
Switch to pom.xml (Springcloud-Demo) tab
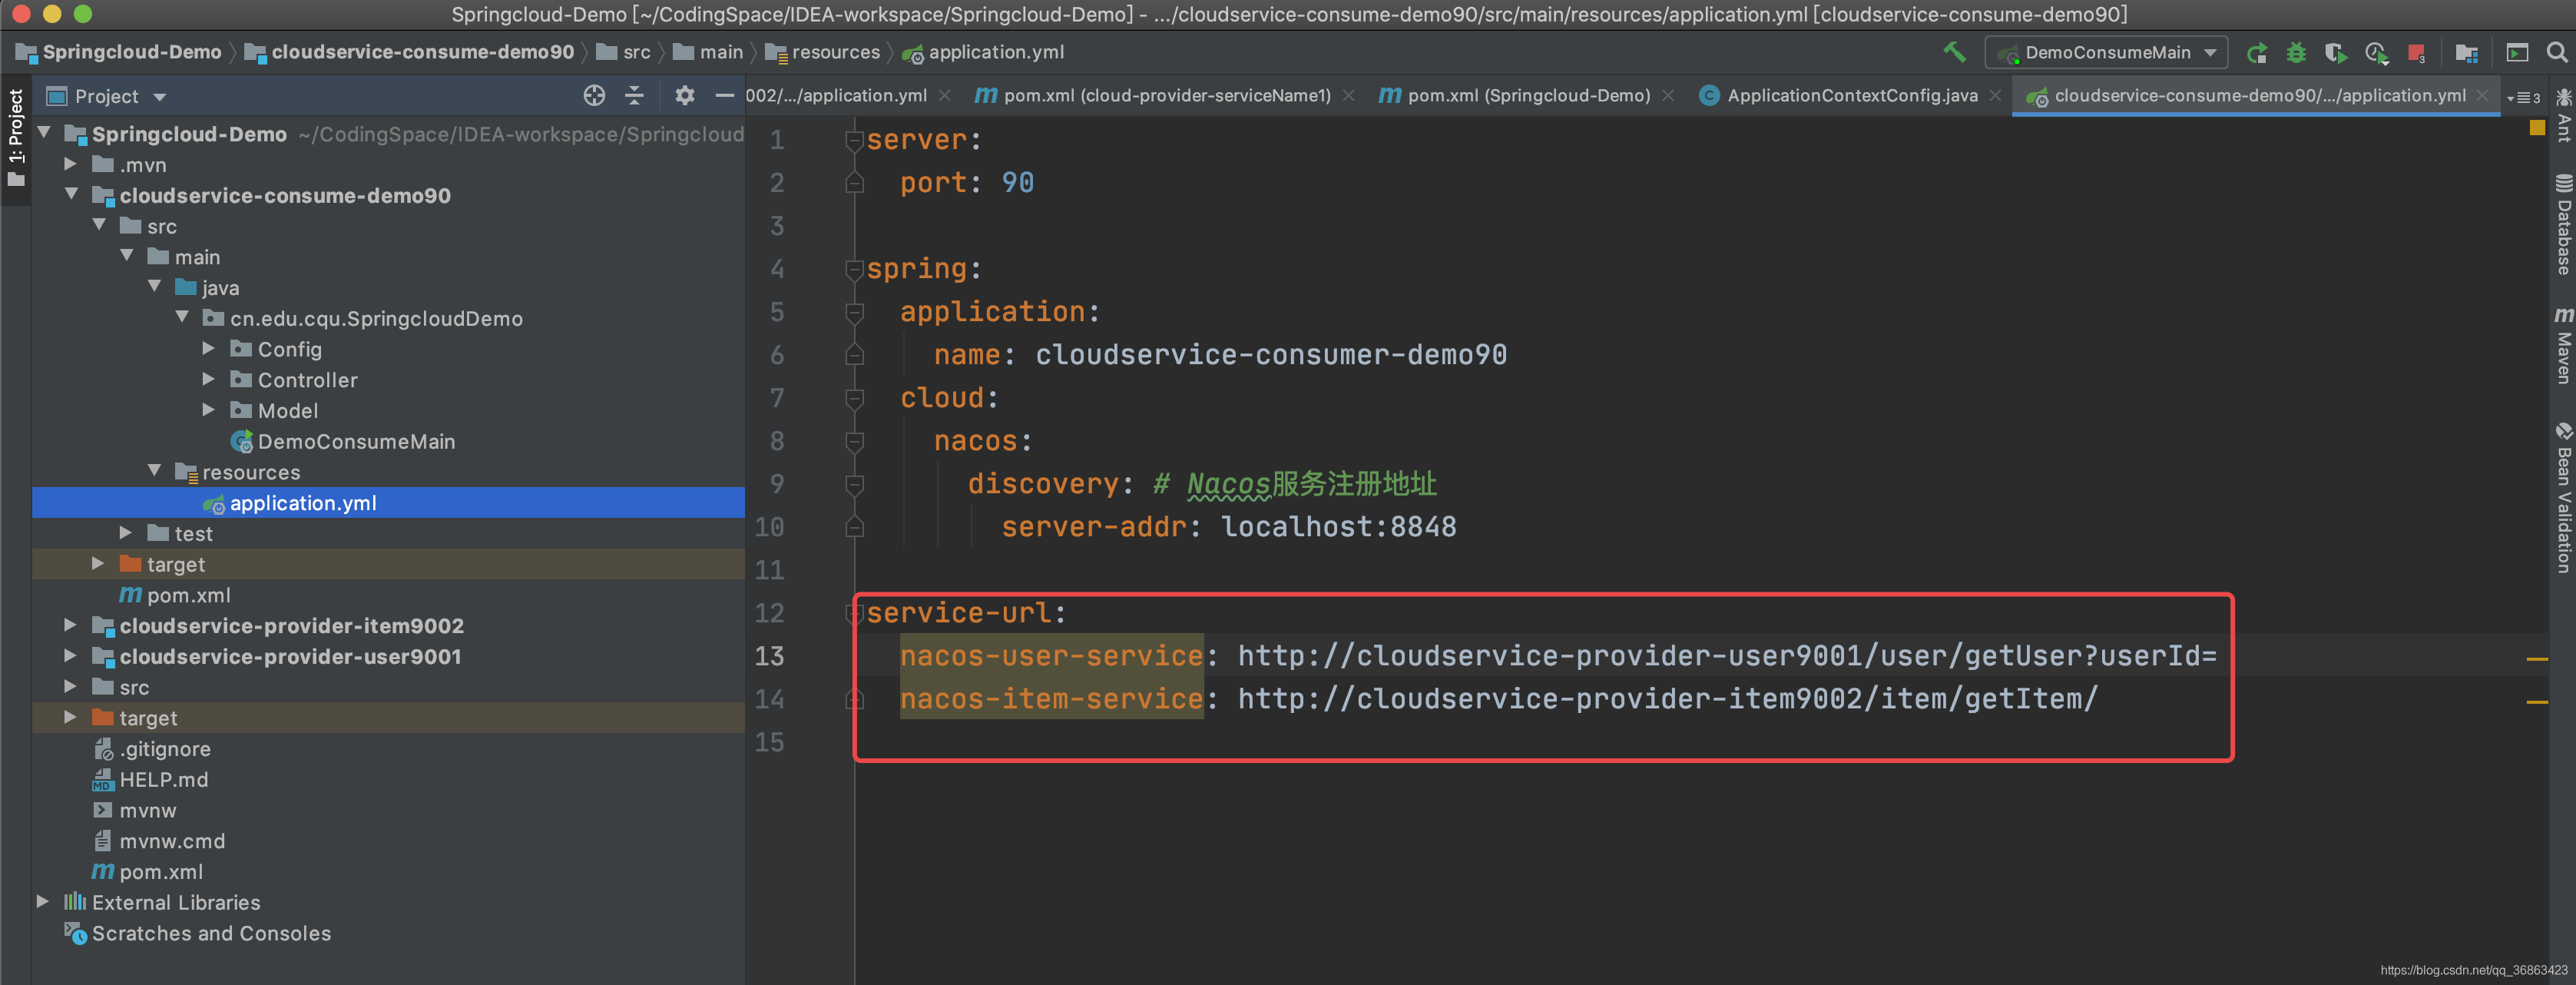click(x=1527, y=96)
